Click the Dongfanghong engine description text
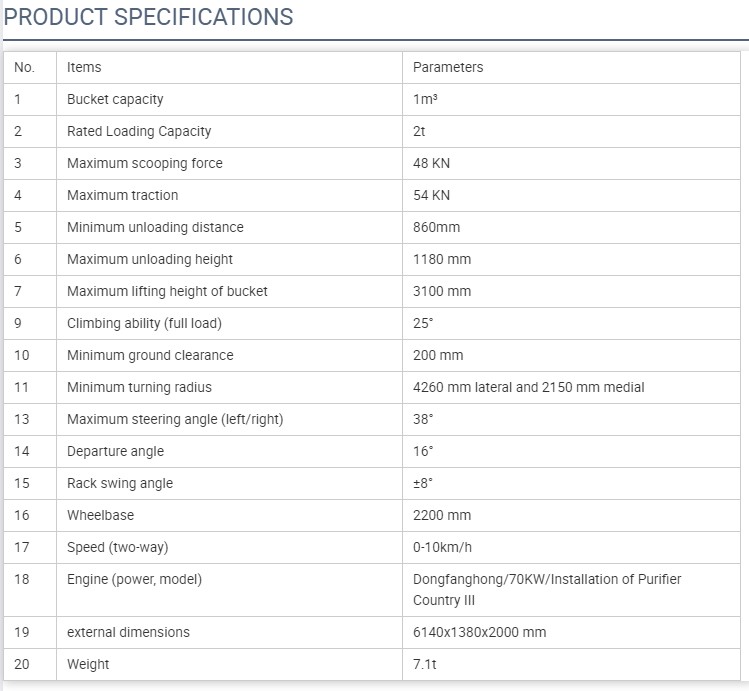 pos(547,590)
